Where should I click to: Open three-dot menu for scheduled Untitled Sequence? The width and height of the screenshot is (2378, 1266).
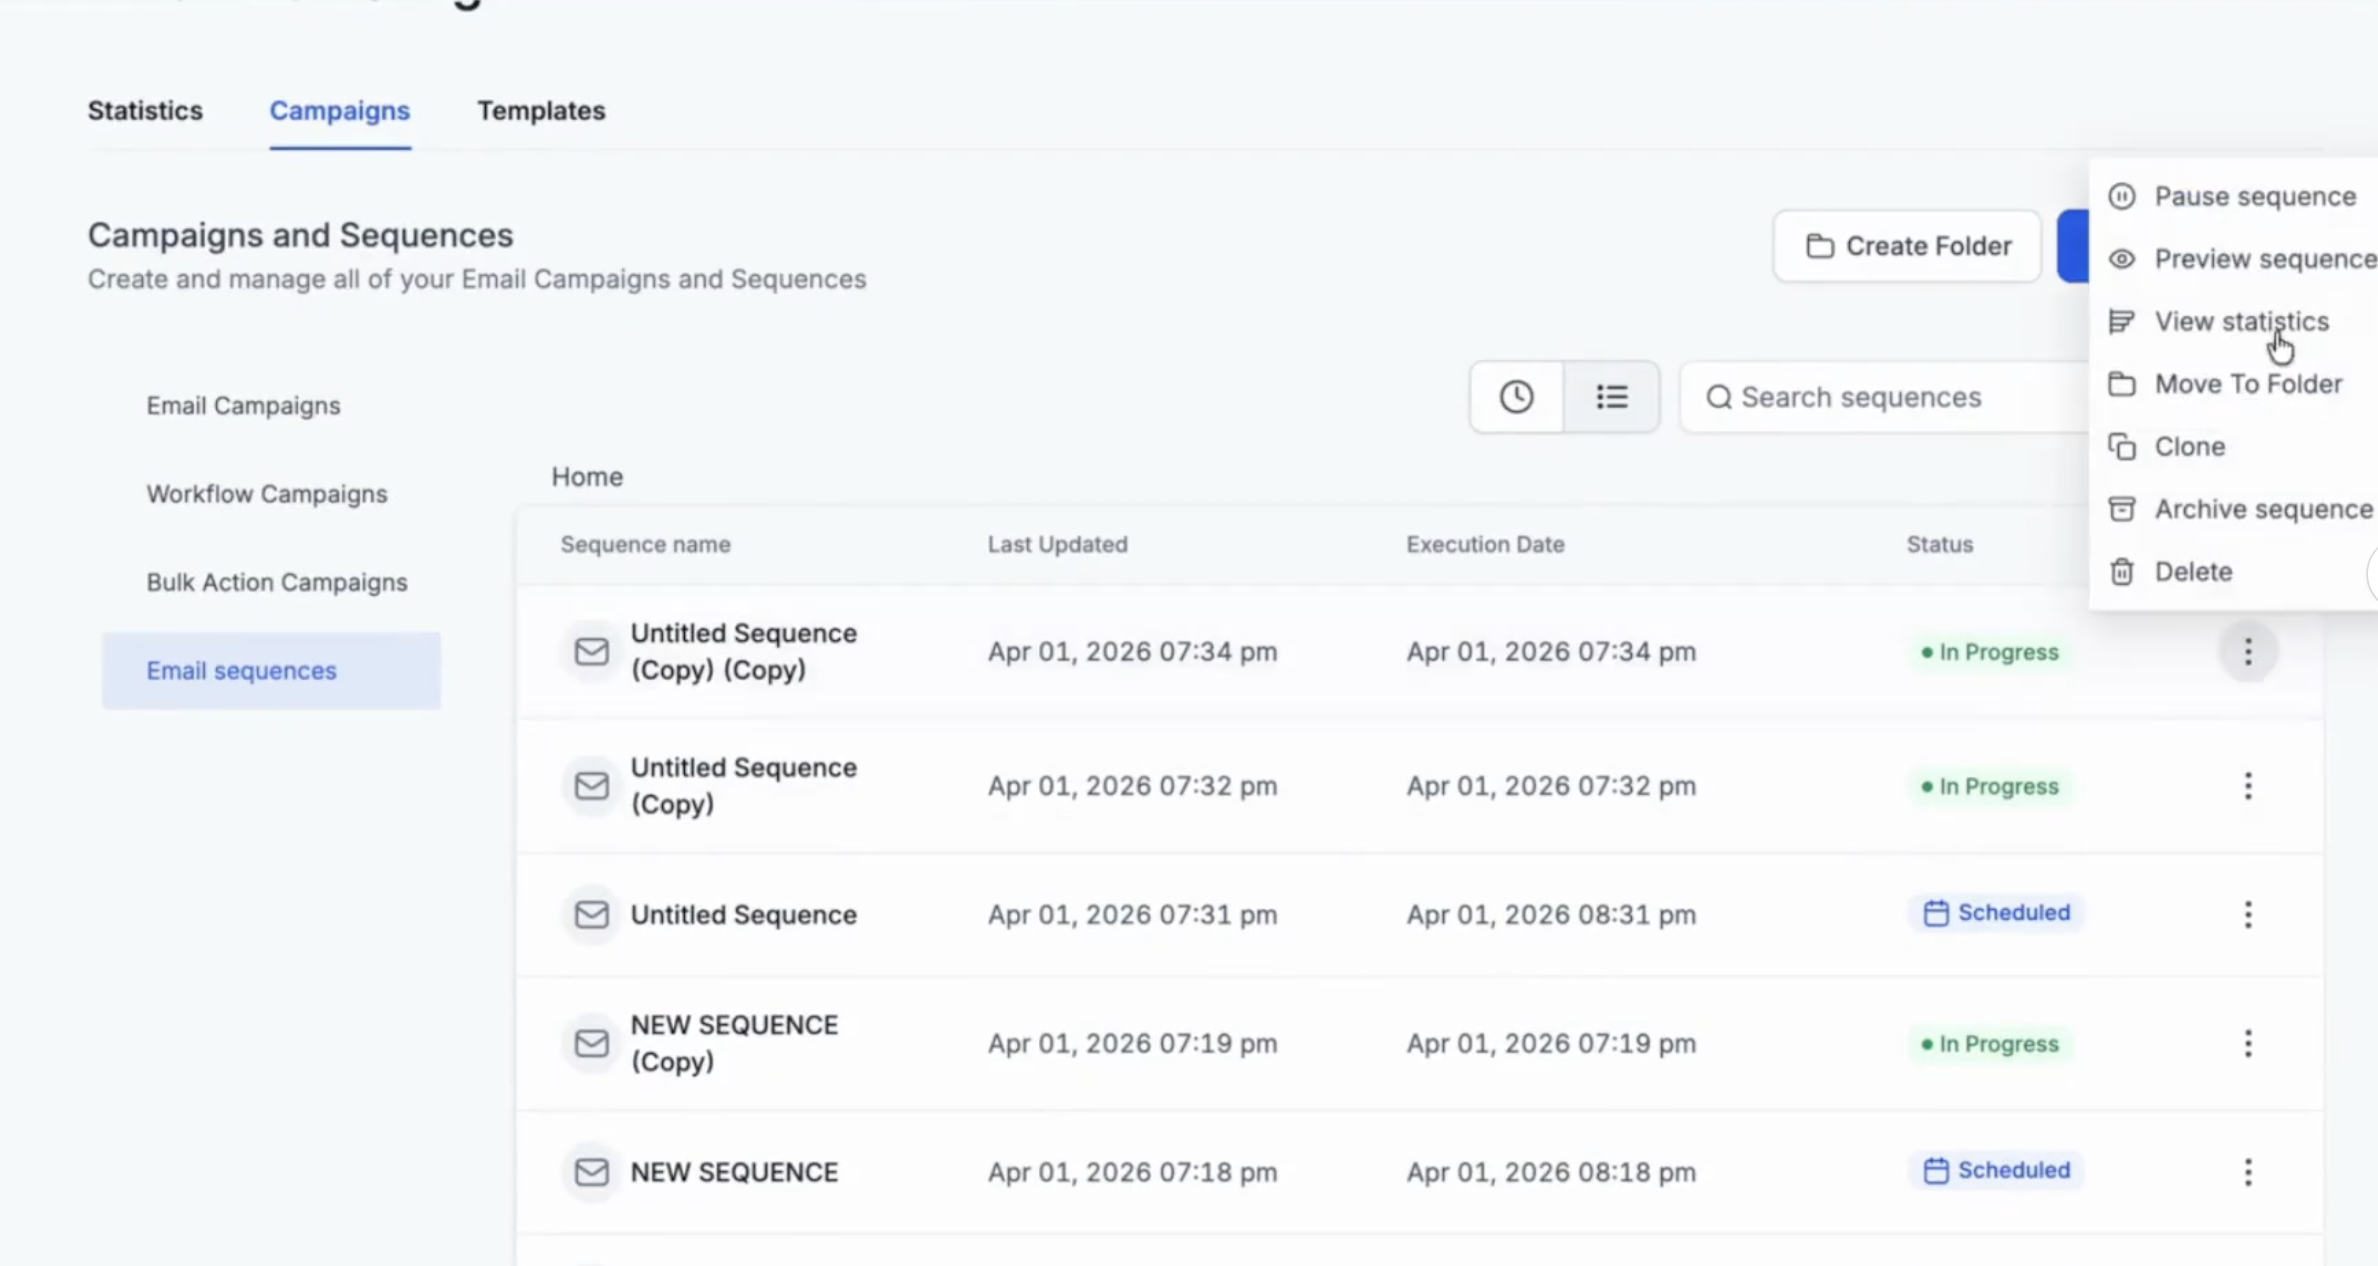pyautogui.click(x=2247, y=914)
